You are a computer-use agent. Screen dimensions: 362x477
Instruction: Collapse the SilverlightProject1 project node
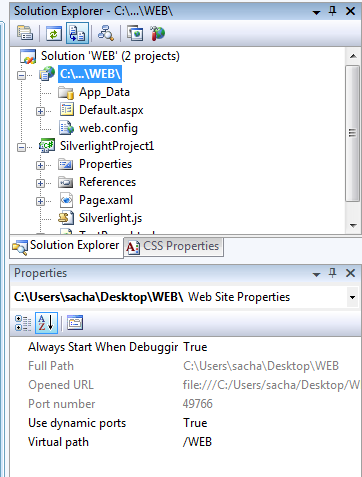pos(21,147)
